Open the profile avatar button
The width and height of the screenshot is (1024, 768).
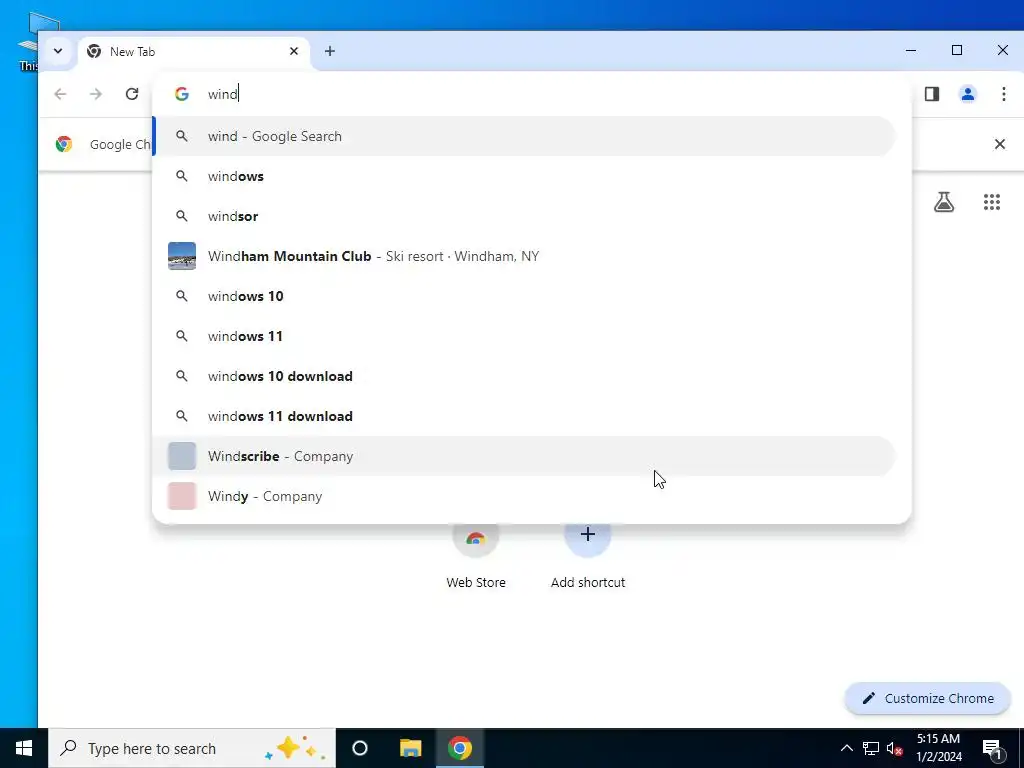[x=968, y=94]
